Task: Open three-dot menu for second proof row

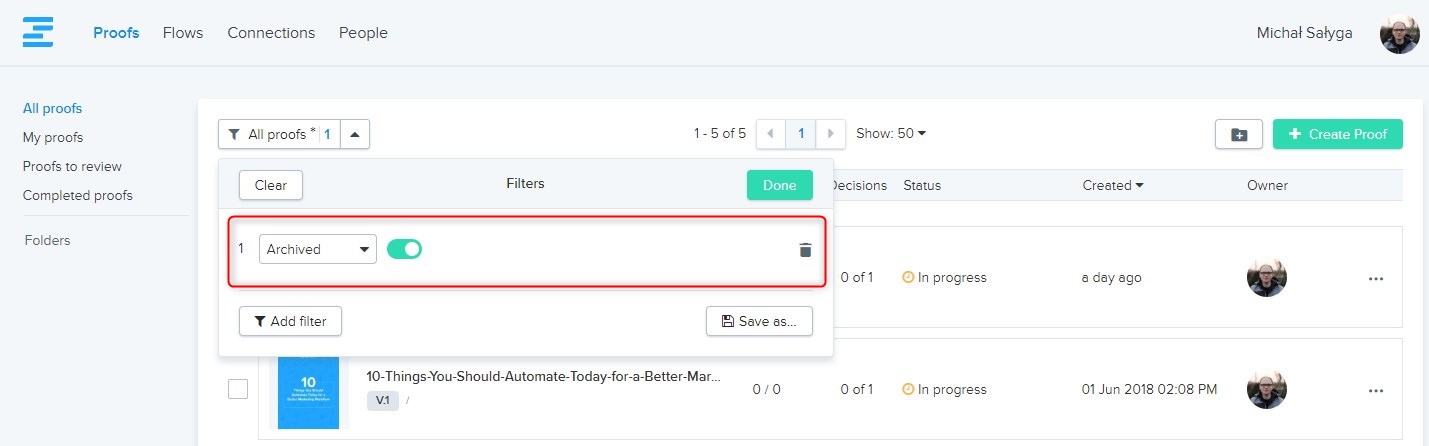Action: pyautogui.click(x=1376, y=390)
